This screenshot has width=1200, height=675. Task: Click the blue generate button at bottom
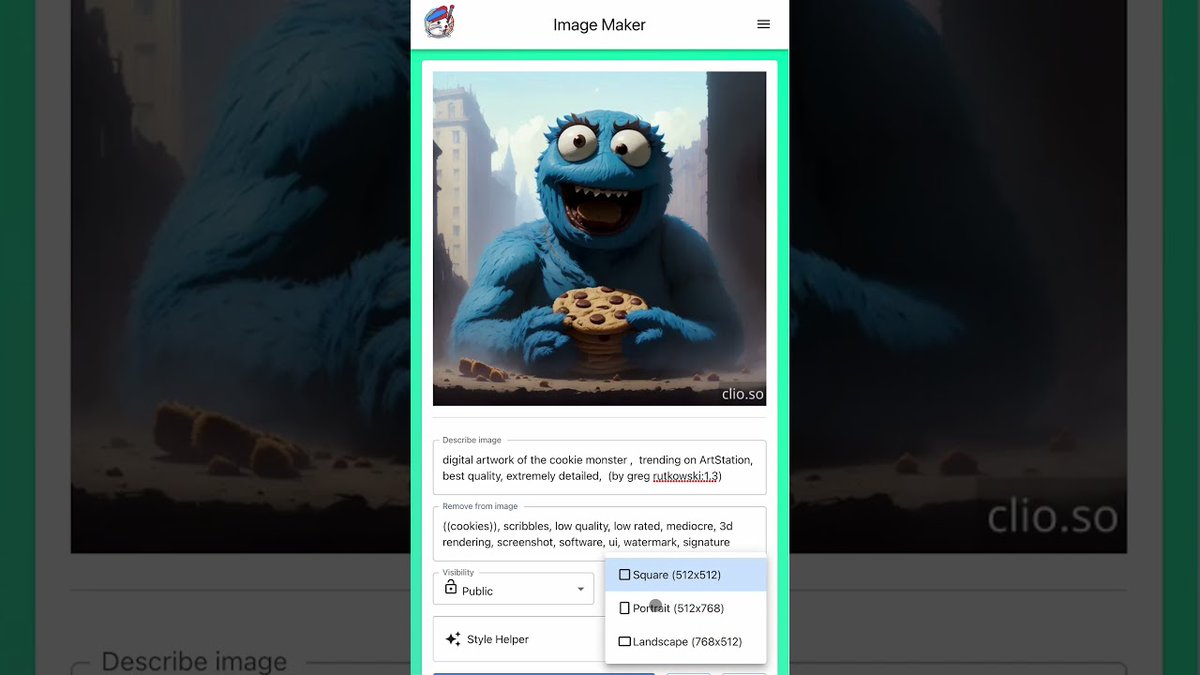click(x=544, y=673)
